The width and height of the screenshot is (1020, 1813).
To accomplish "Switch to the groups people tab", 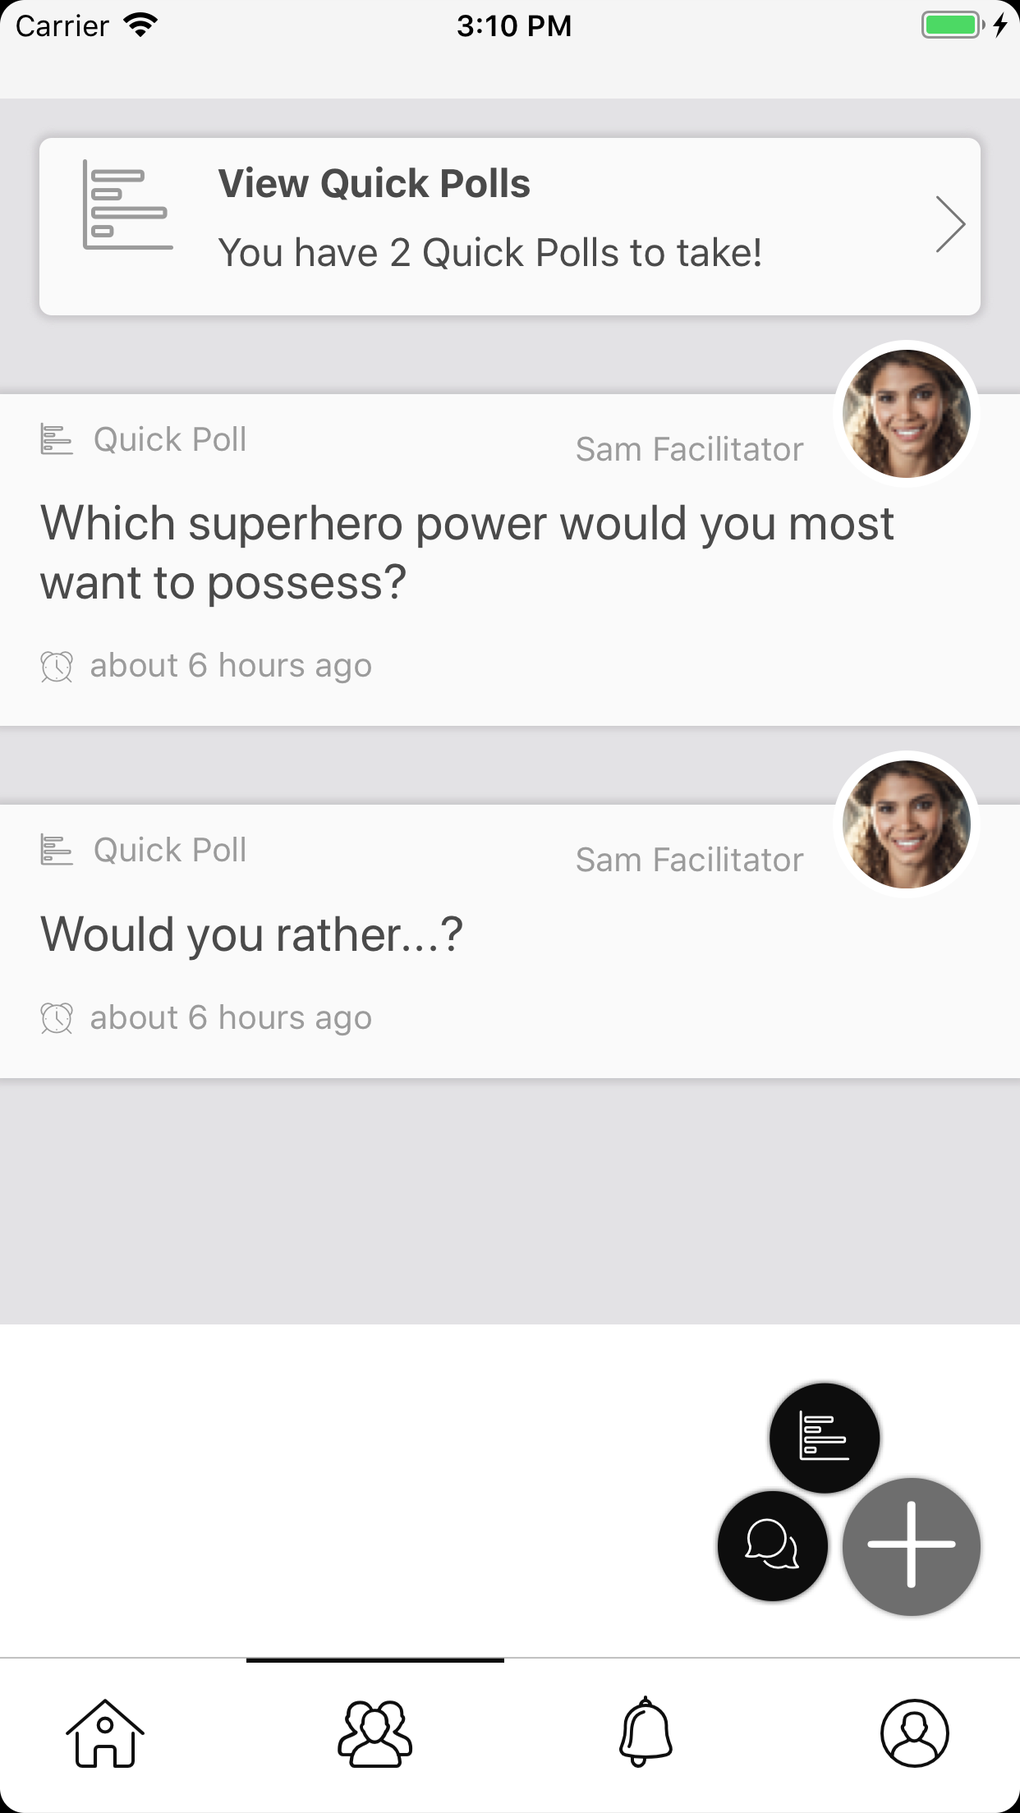I will coord(375,1733).
